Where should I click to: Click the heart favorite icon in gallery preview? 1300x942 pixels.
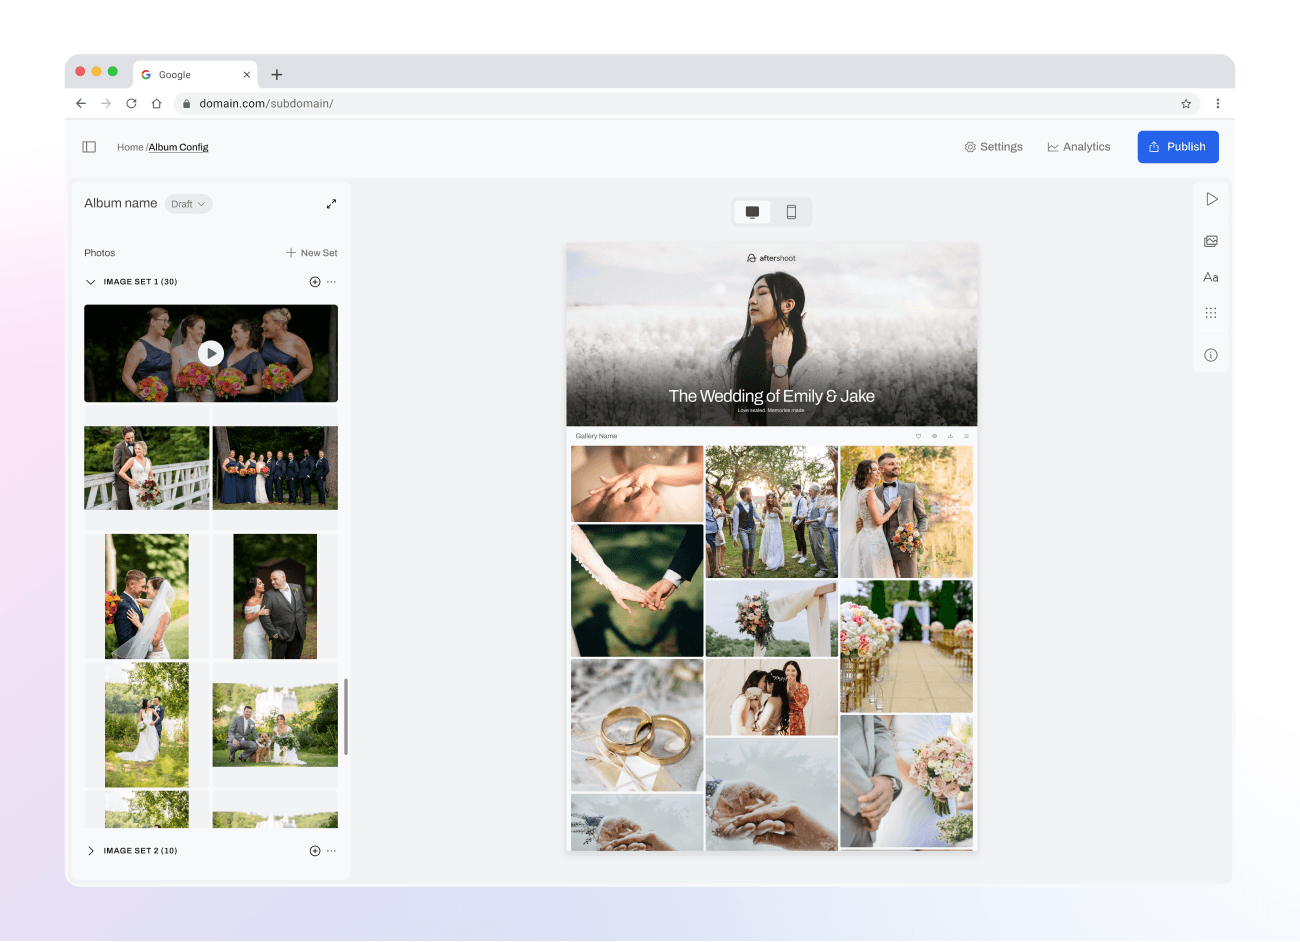pyautogui.click(x=918, y=436)
